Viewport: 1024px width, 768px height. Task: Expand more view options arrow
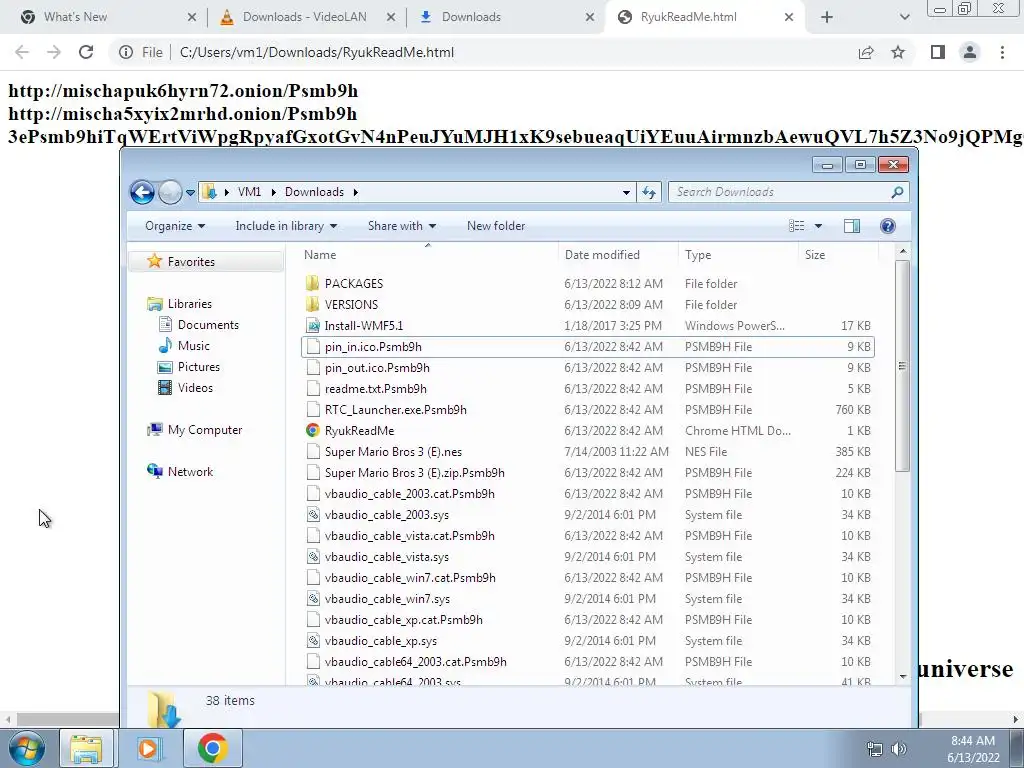tap(818, 226)
